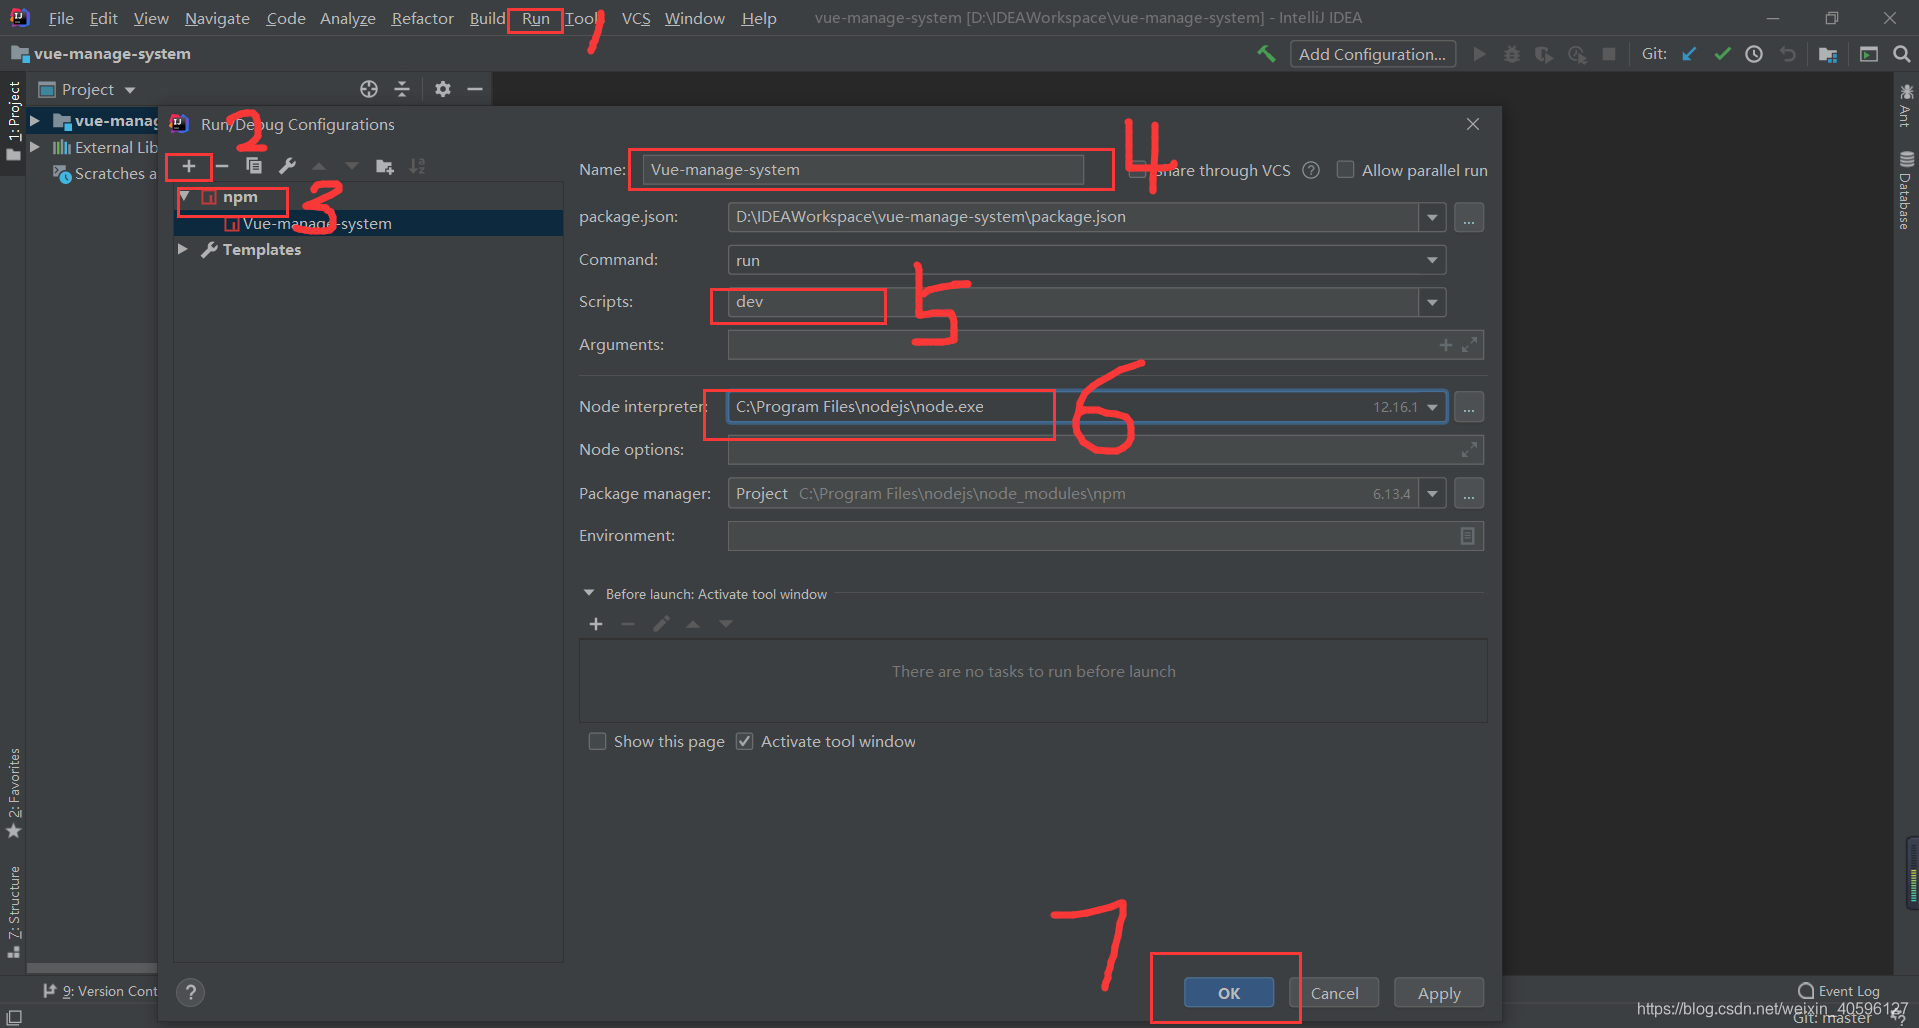
Task: Enable Allow parallel run checkbox
Action: [1346, 170]
